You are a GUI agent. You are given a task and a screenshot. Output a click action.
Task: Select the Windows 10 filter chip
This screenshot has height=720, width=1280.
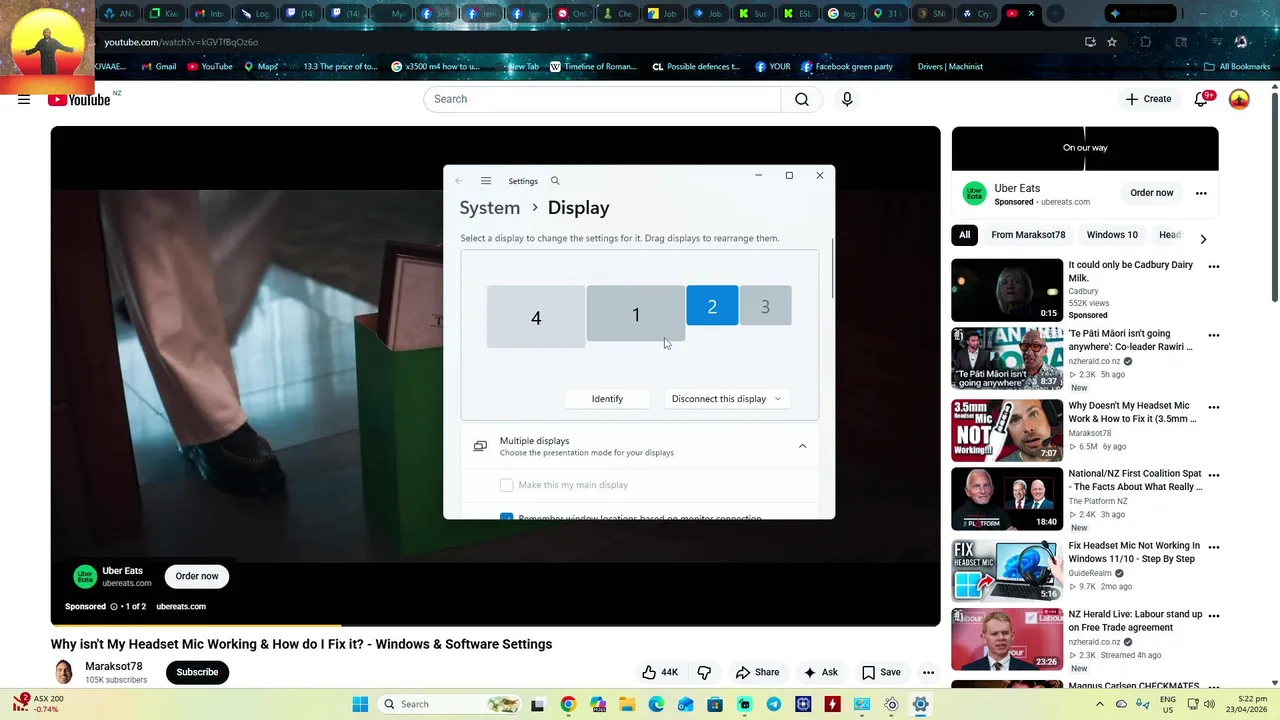pyautogui.click(x=1112, y=235)
